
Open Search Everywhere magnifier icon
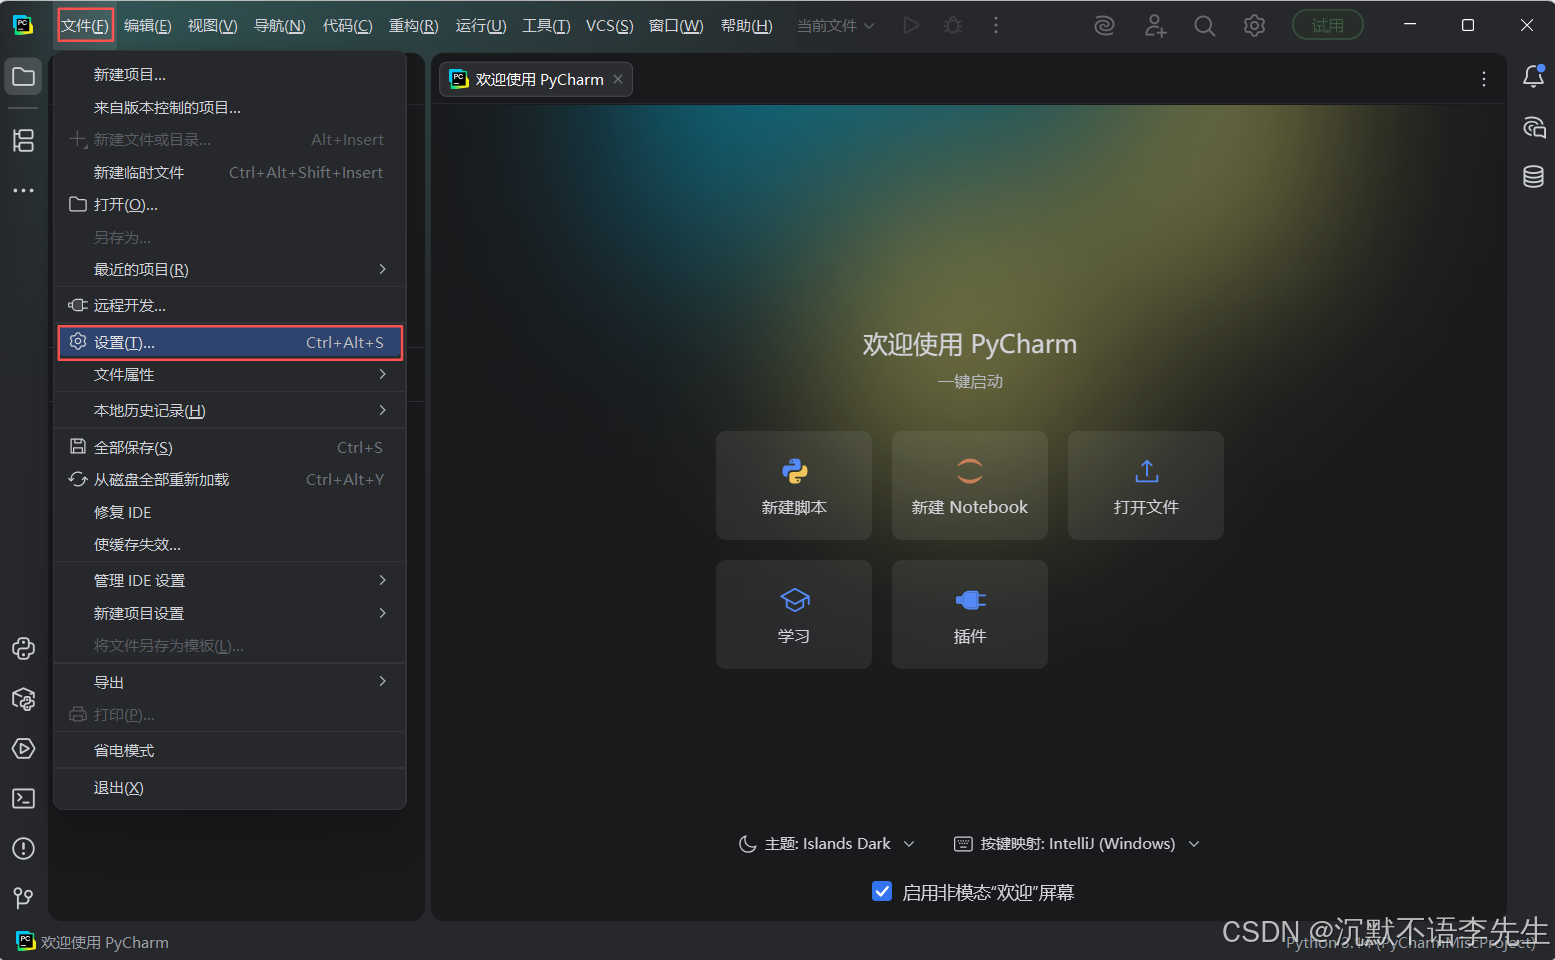click(x=1205, y=26)
